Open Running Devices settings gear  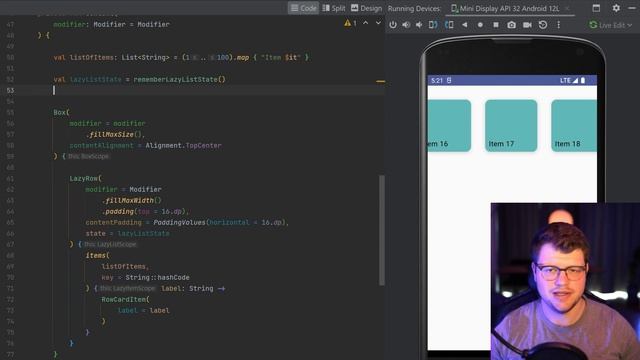[616, 8]
